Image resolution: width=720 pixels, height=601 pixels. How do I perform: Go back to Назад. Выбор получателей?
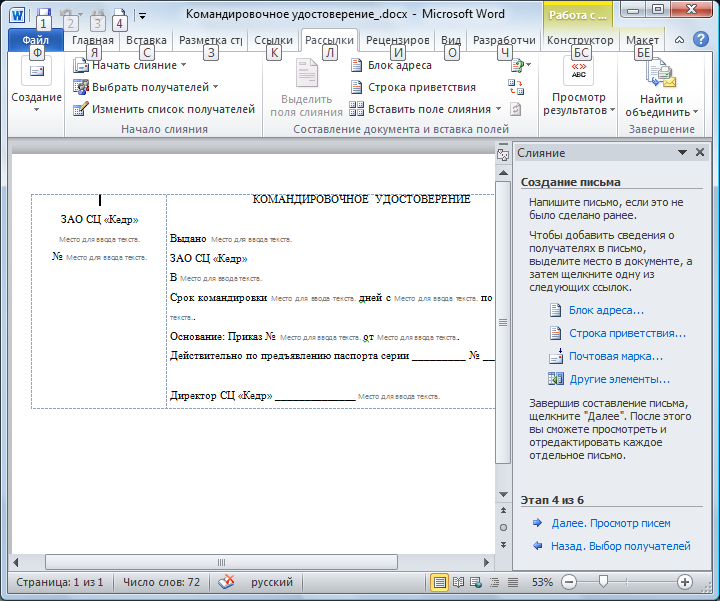point(620,546)
